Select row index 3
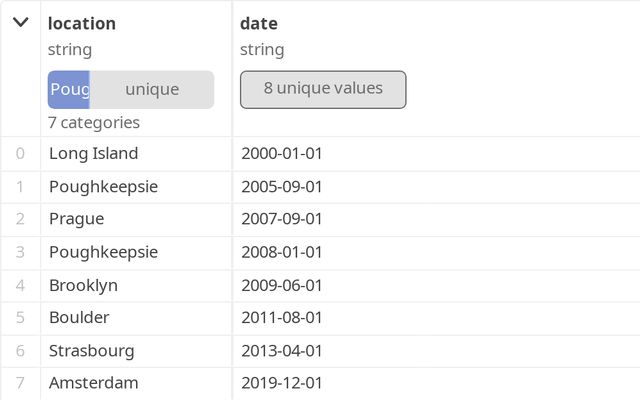 pos(20,252)
